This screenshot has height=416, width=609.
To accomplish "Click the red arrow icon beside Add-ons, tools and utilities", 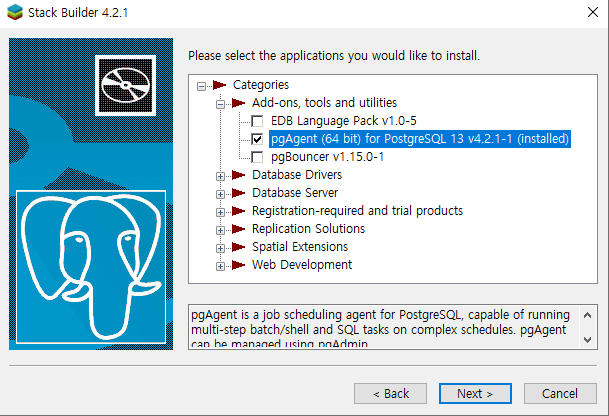I will click(x=238, y=103).
